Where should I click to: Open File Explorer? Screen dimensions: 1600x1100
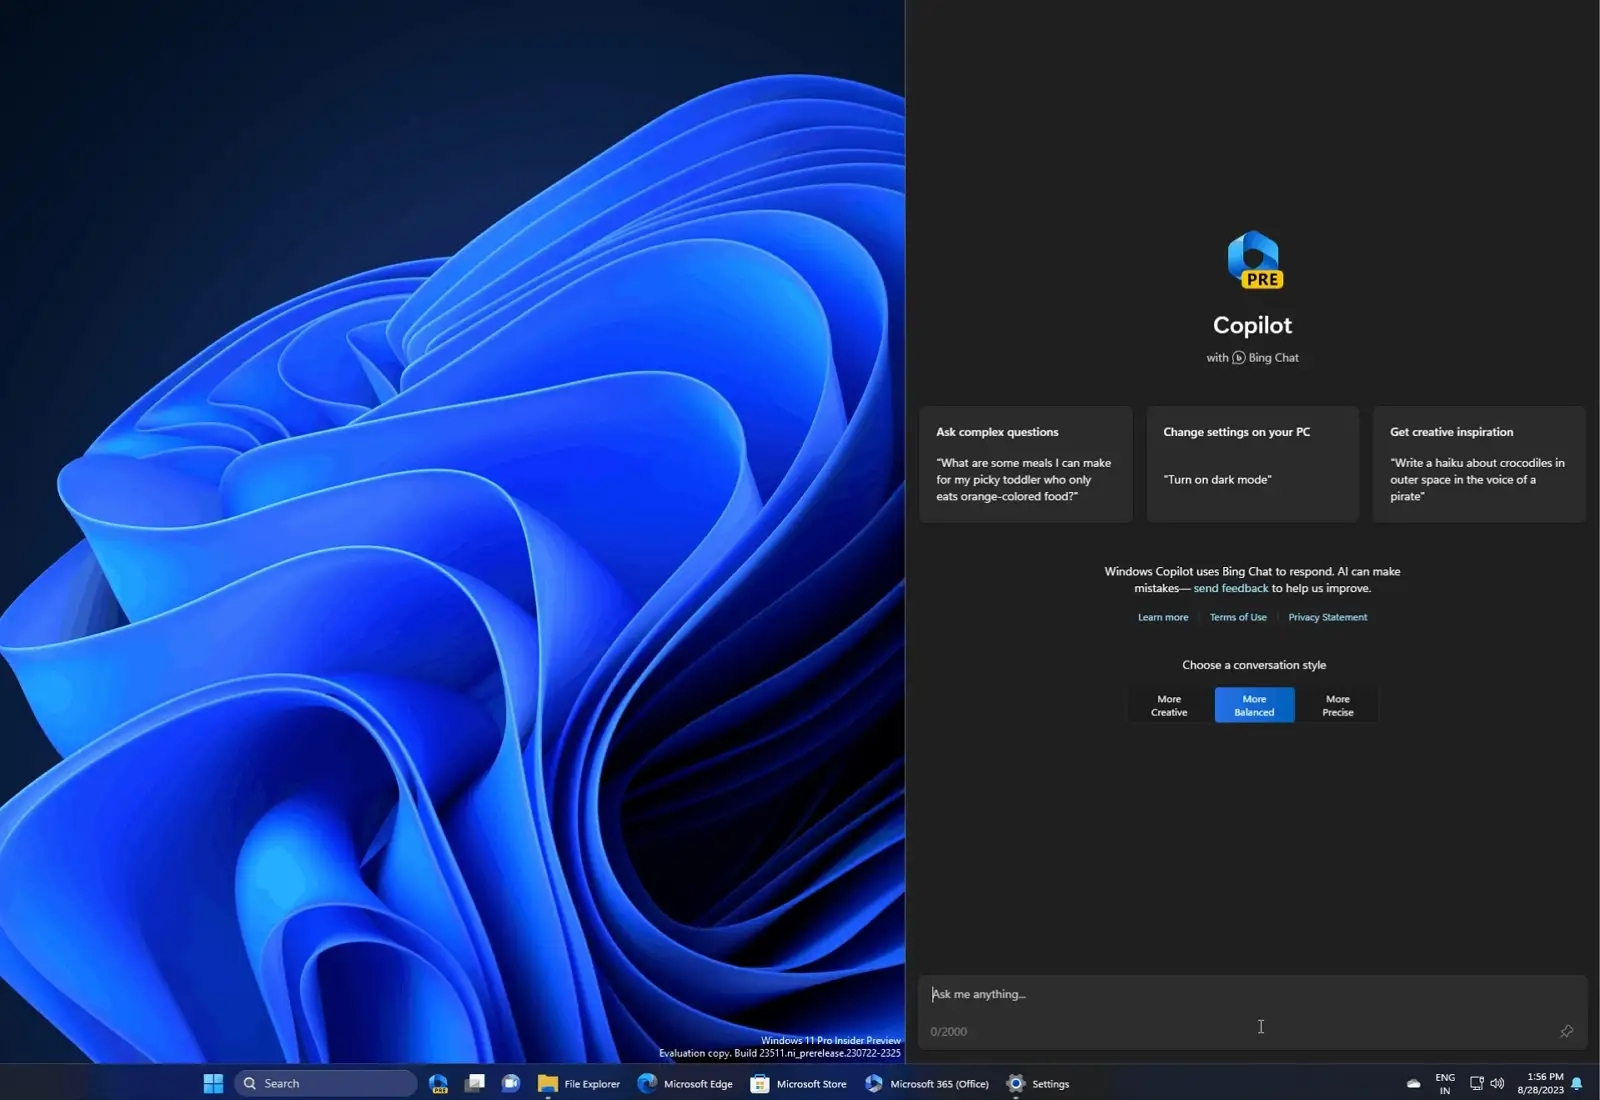tap(546, 1083)
